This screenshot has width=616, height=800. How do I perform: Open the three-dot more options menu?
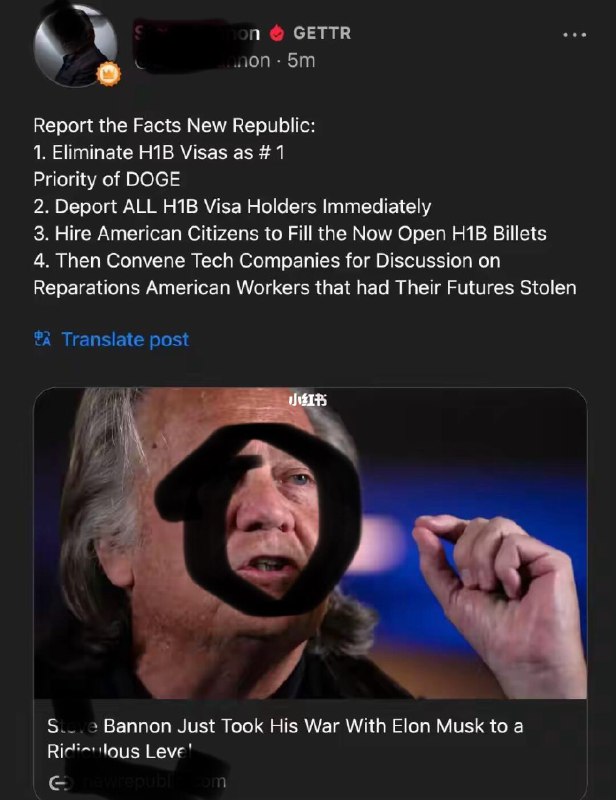[575, 35]
